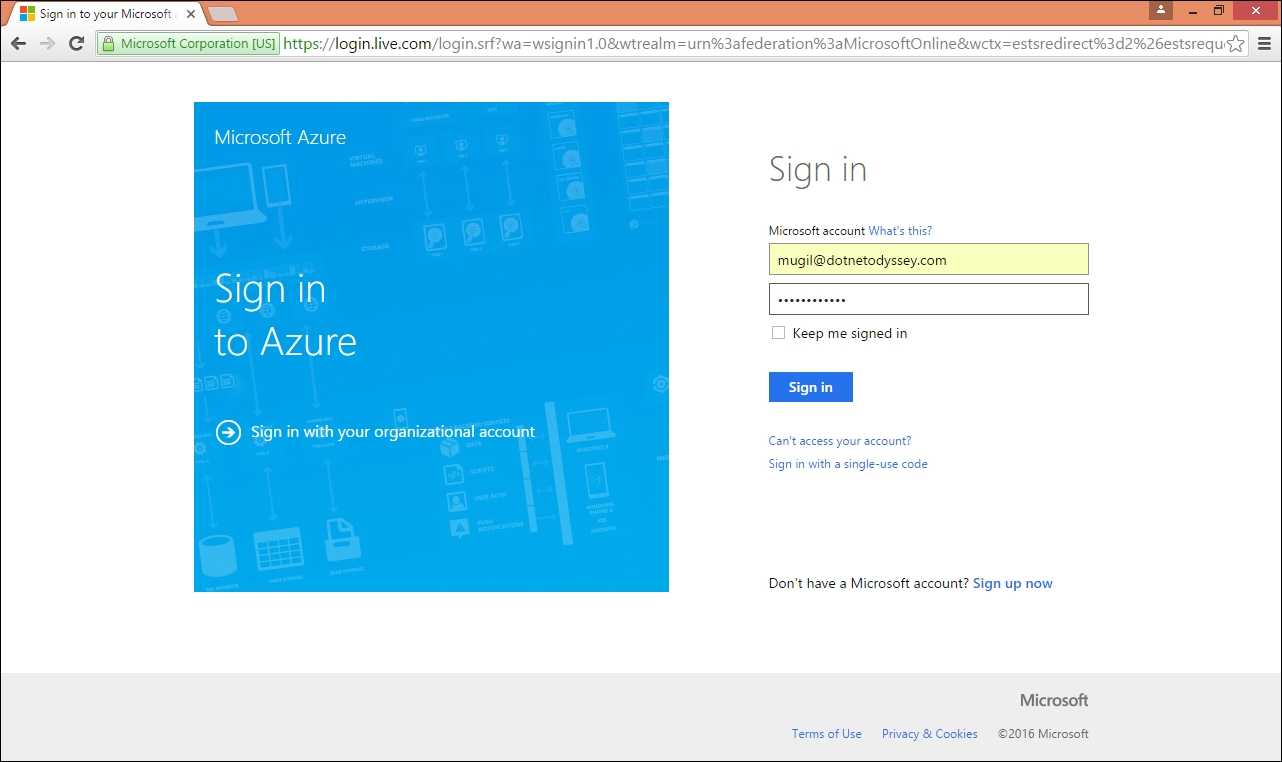Image resolution: width=1282 pixels, height=762 pixels.
Task: Reload the page with the refresh icon
Action: click(76, 43)
